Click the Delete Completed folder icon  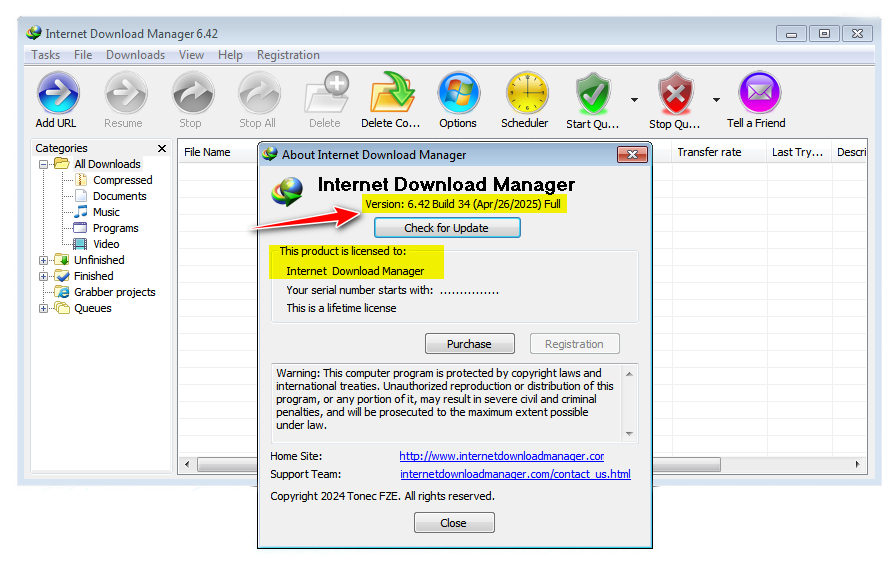coord(392,92)
